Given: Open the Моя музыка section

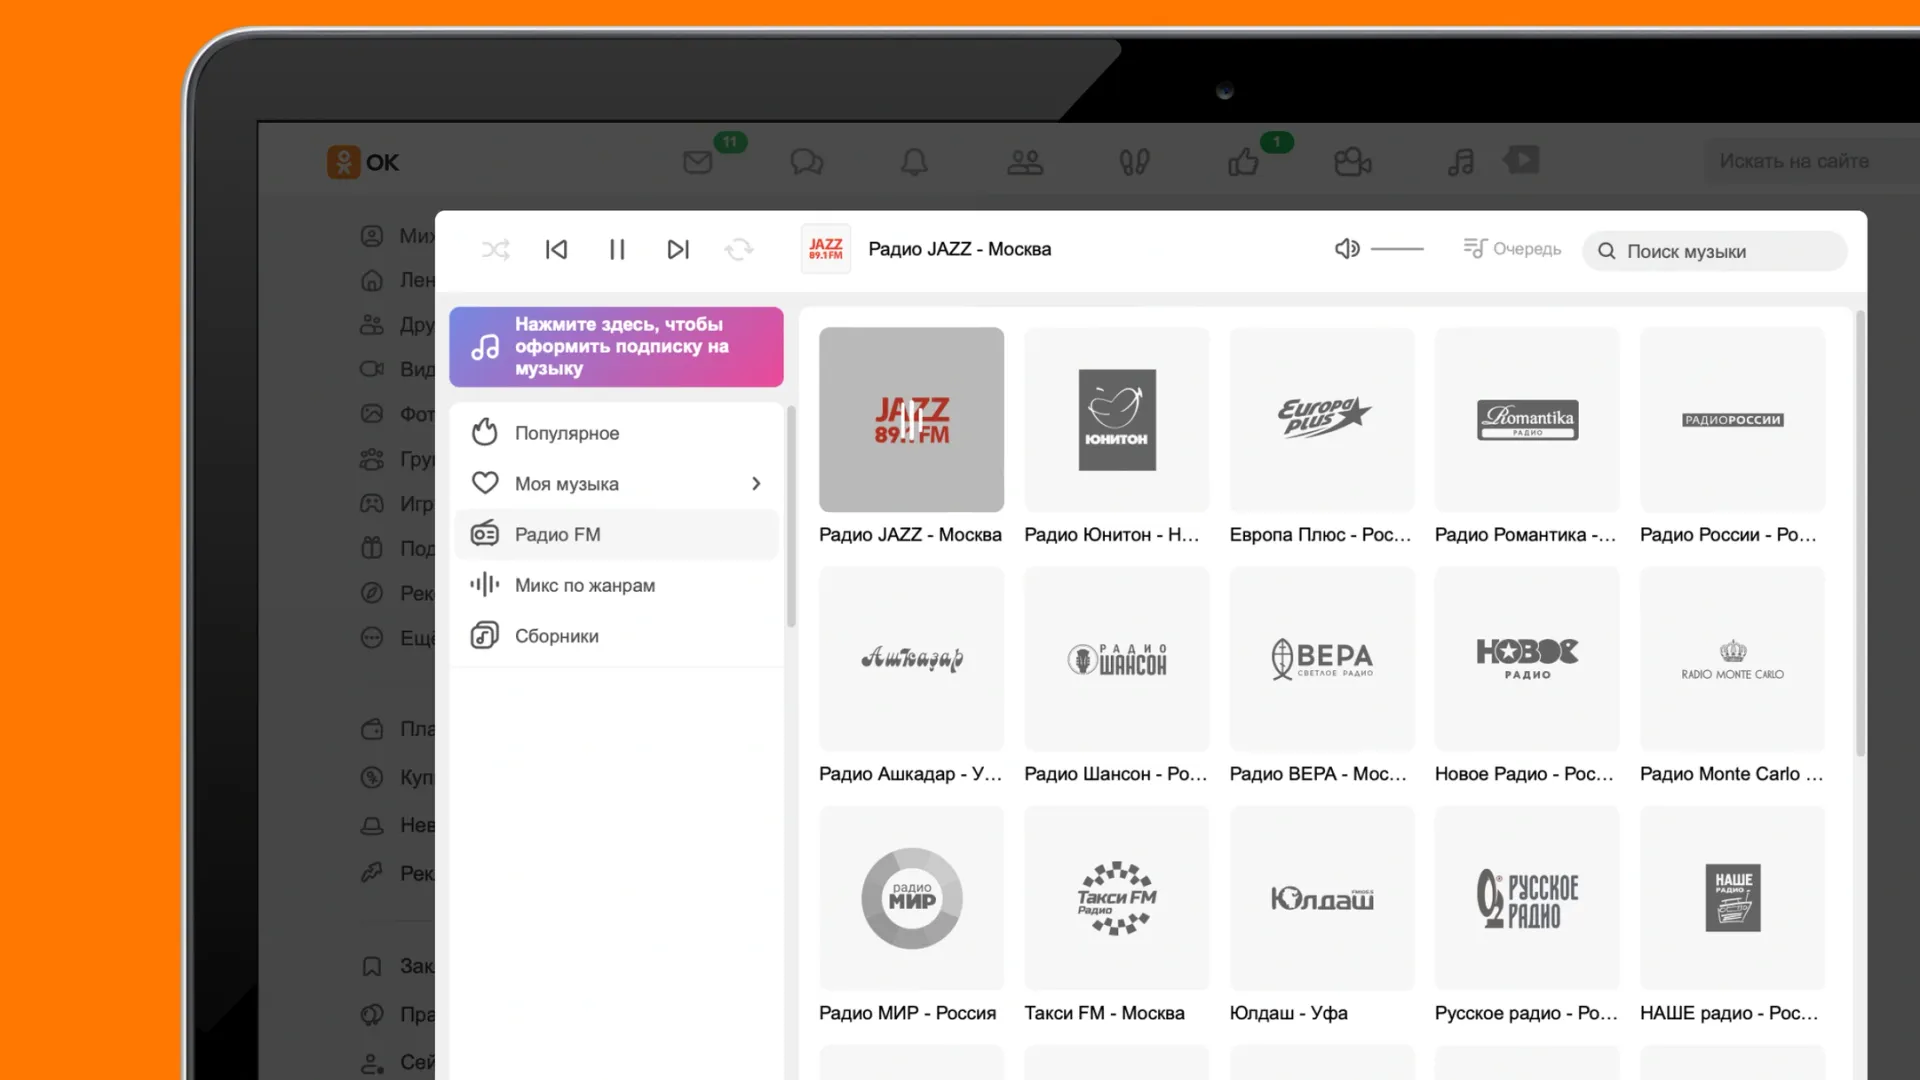Looking at the screenshot, I should pos(616,484).
